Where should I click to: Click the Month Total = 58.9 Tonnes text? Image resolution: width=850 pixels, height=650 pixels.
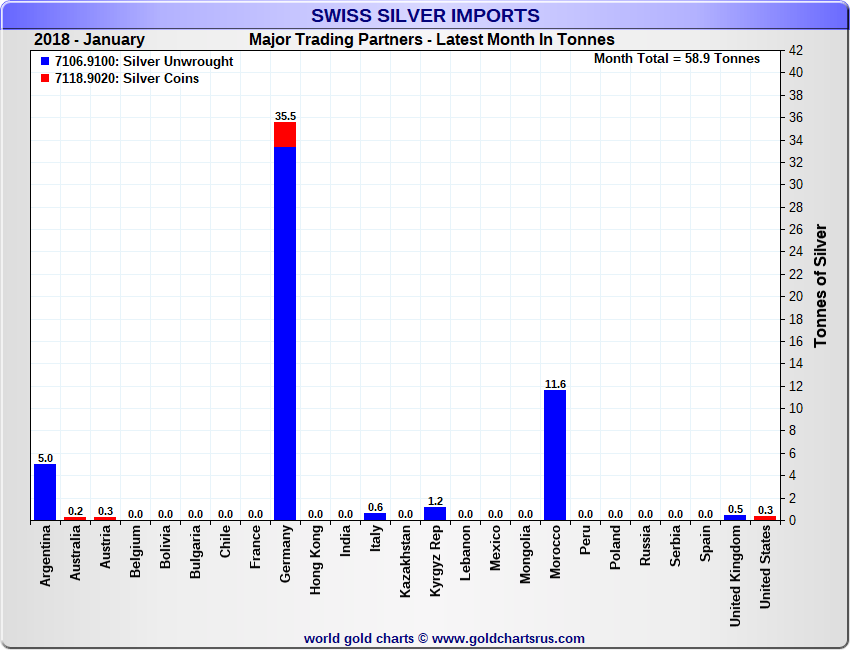677,59
